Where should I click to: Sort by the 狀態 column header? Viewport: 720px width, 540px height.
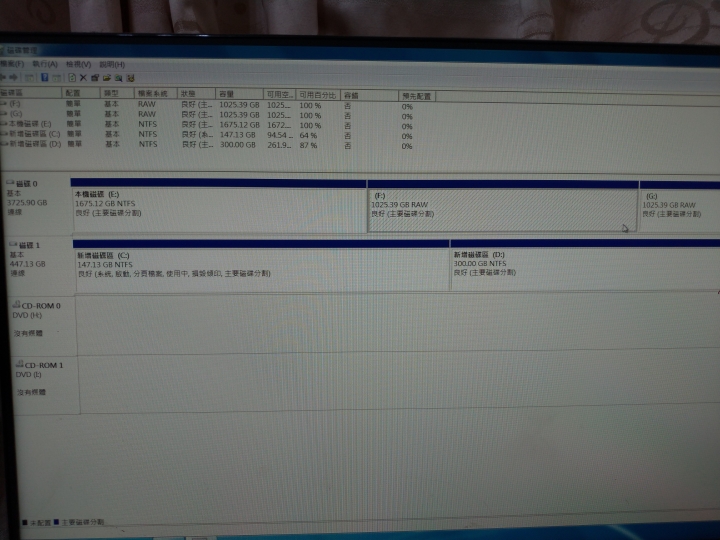[197, 94]
